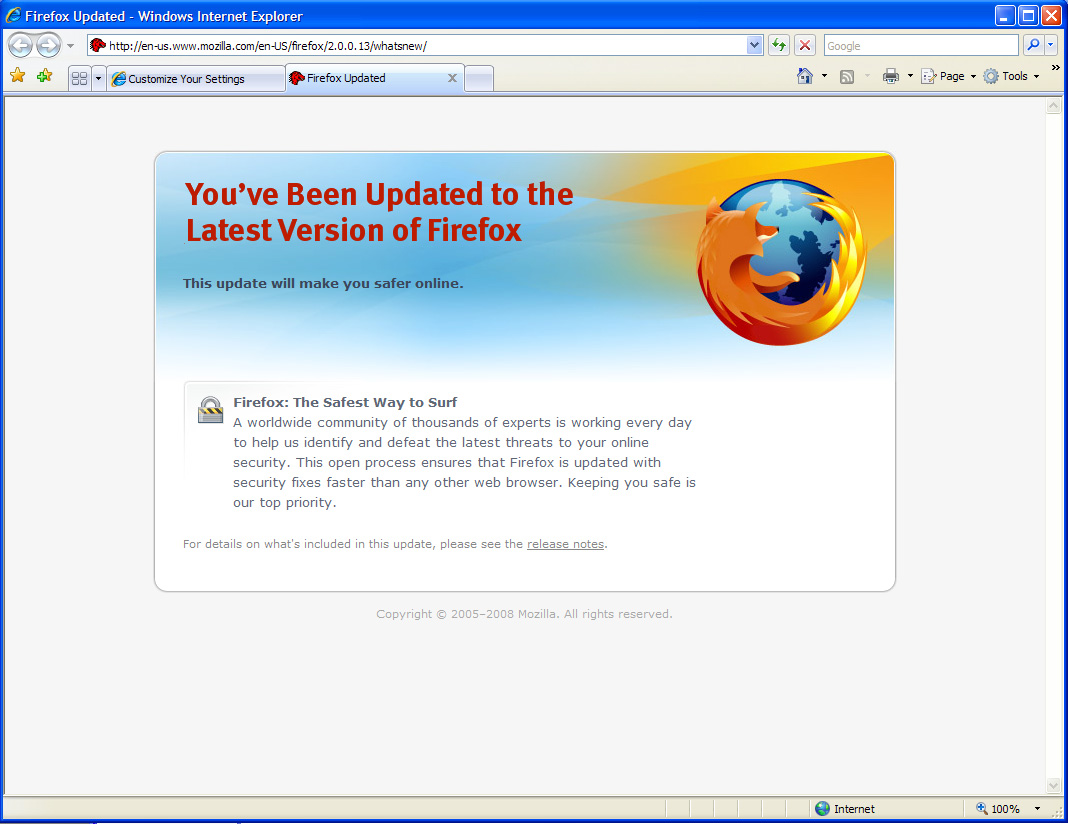Screen dimensions: 1068x824
Task: Open Quick Tabs grid view icon
Action: [x=80, y=78]
